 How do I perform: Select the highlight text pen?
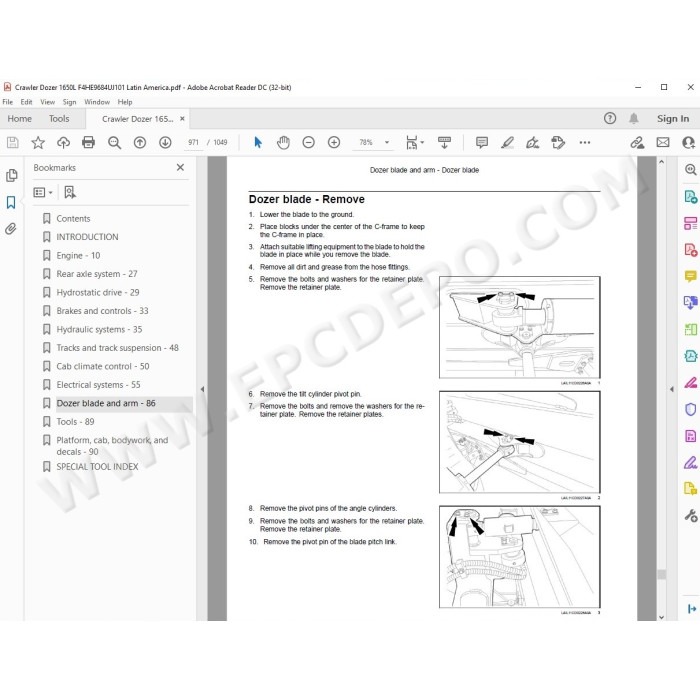[x=507, y=142]
